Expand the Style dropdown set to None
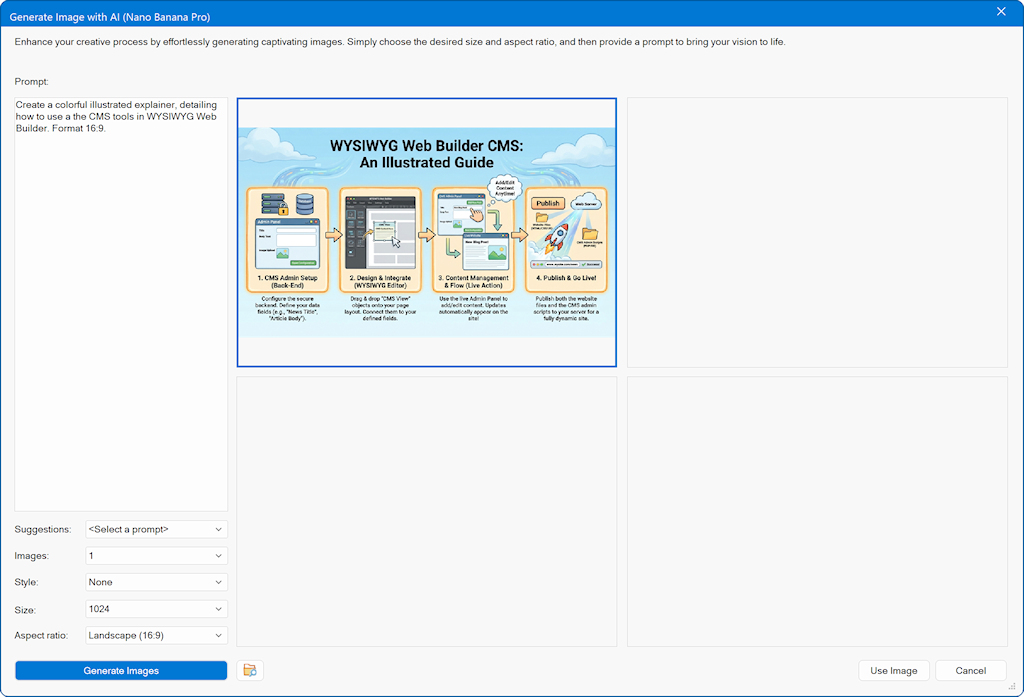1024x697 pixels. [x=156, y=582]
